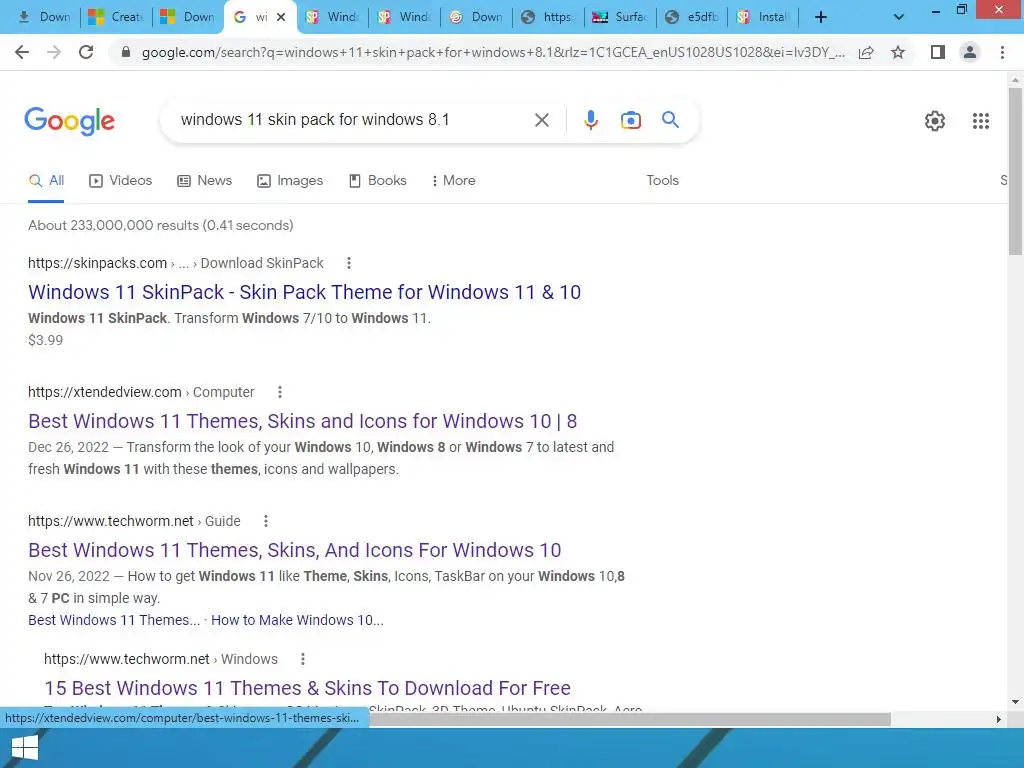Click the forward navigation arrow

pyautogui.click(x=54, y=52)
